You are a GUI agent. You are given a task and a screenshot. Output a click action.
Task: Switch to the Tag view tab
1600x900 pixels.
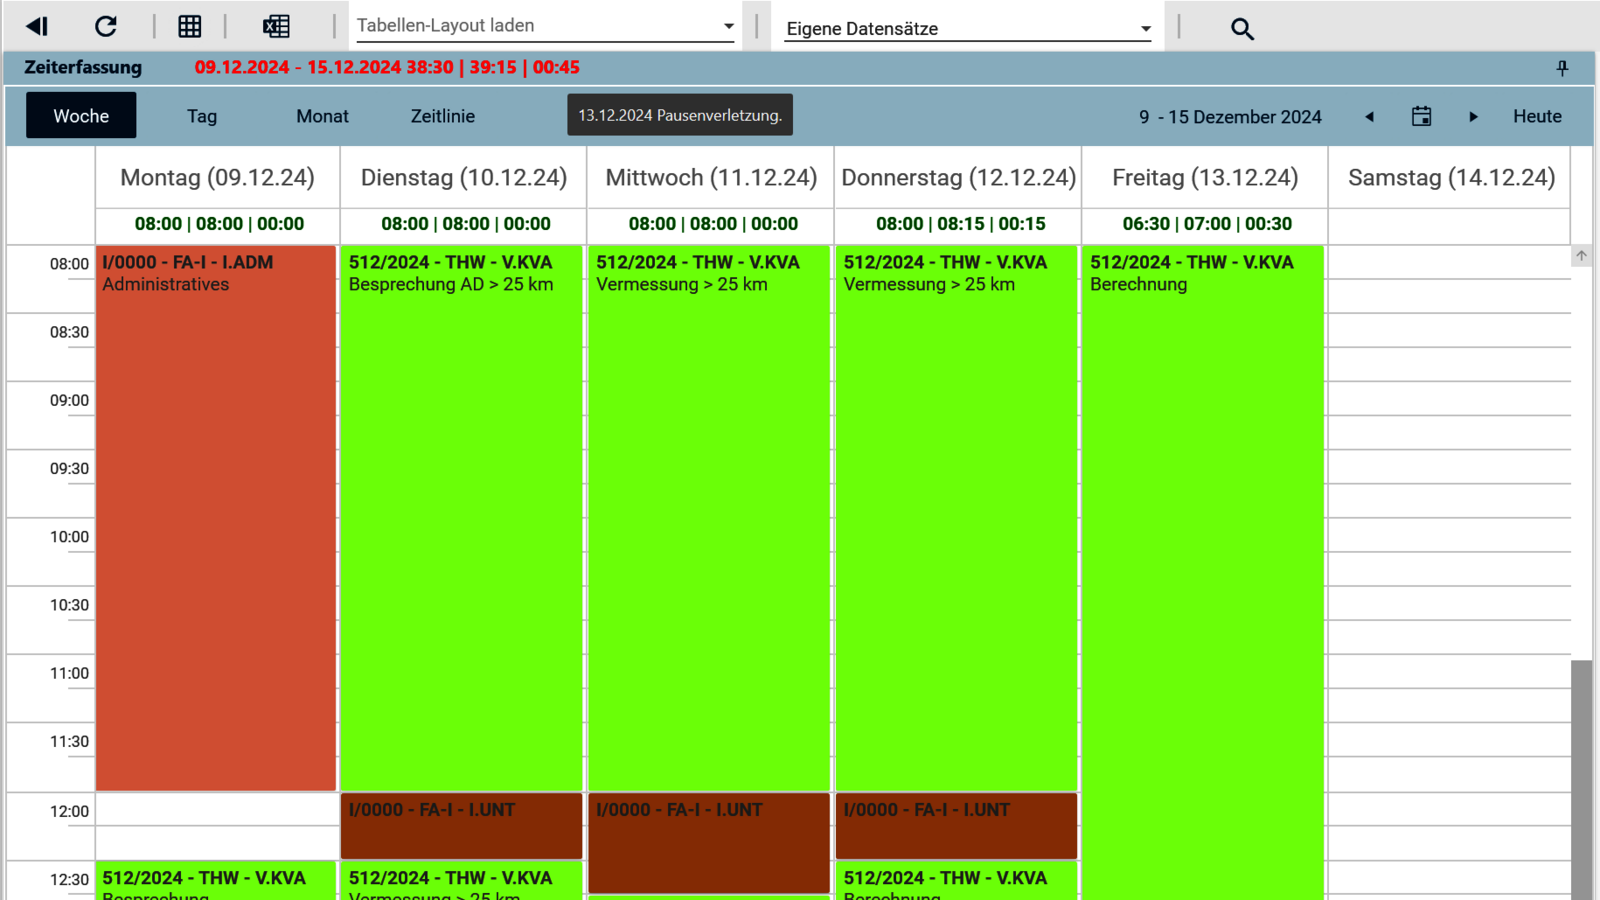(x=202, y=116)
